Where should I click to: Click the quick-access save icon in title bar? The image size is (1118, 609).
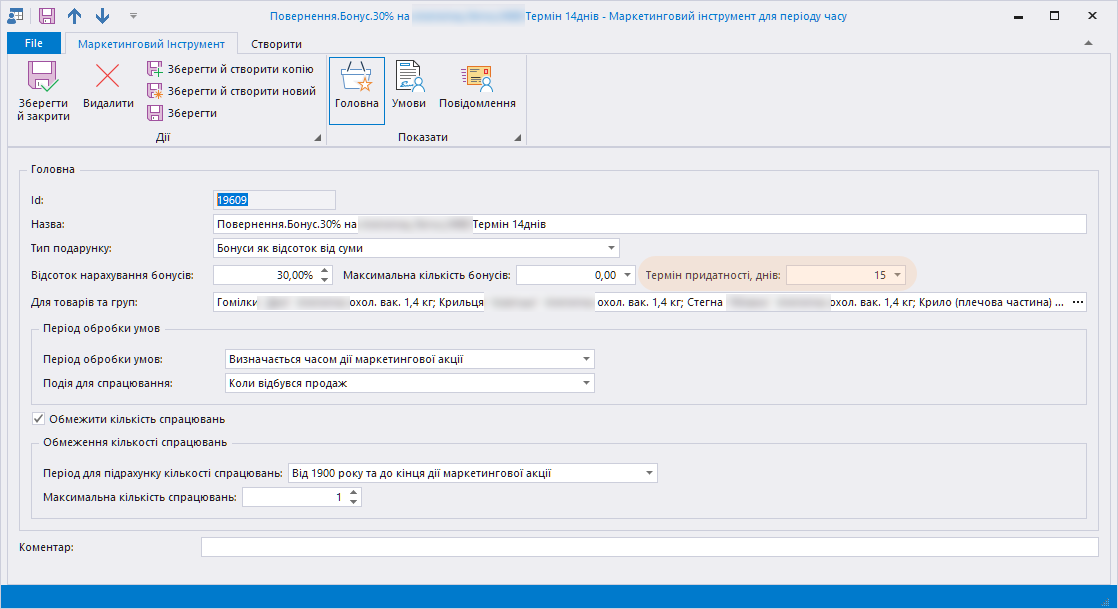point(47,16)
